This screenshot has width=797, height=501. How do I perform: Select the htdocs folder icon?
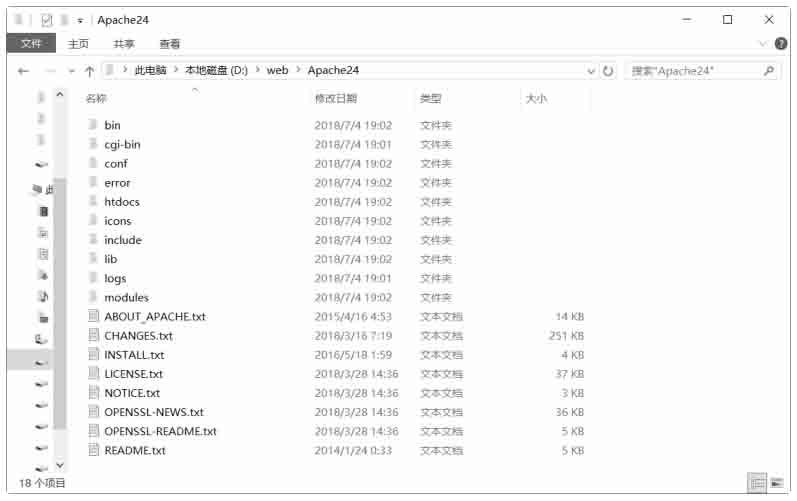point(93,201)
